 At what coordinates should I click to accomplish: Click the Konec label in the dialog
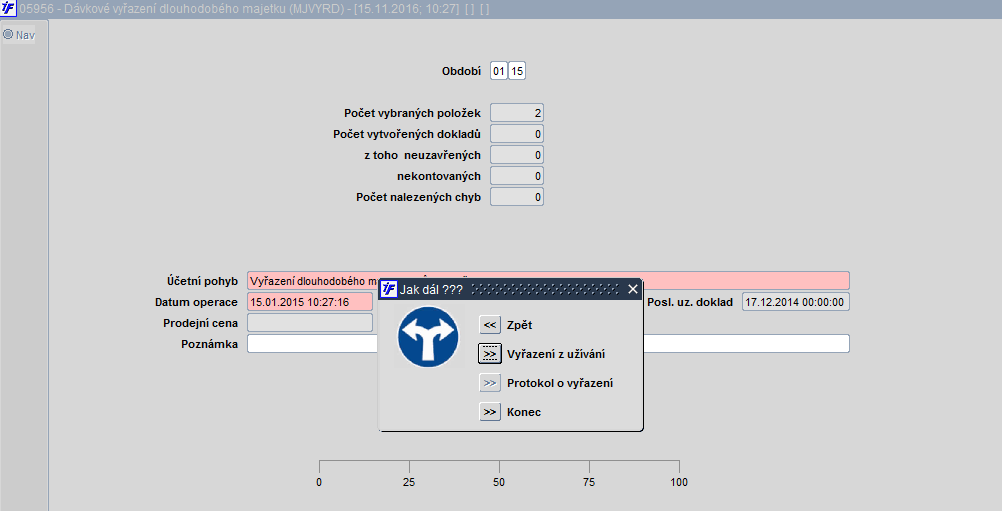pos(524,412)
